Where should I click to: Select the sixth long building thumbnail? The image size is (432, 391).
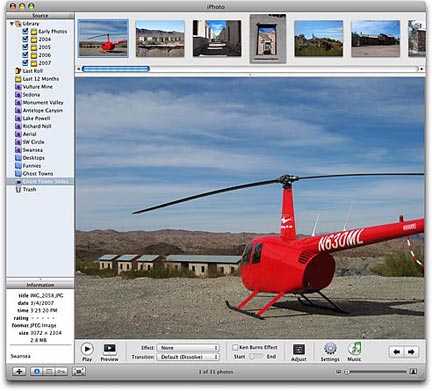pos(376,38)
